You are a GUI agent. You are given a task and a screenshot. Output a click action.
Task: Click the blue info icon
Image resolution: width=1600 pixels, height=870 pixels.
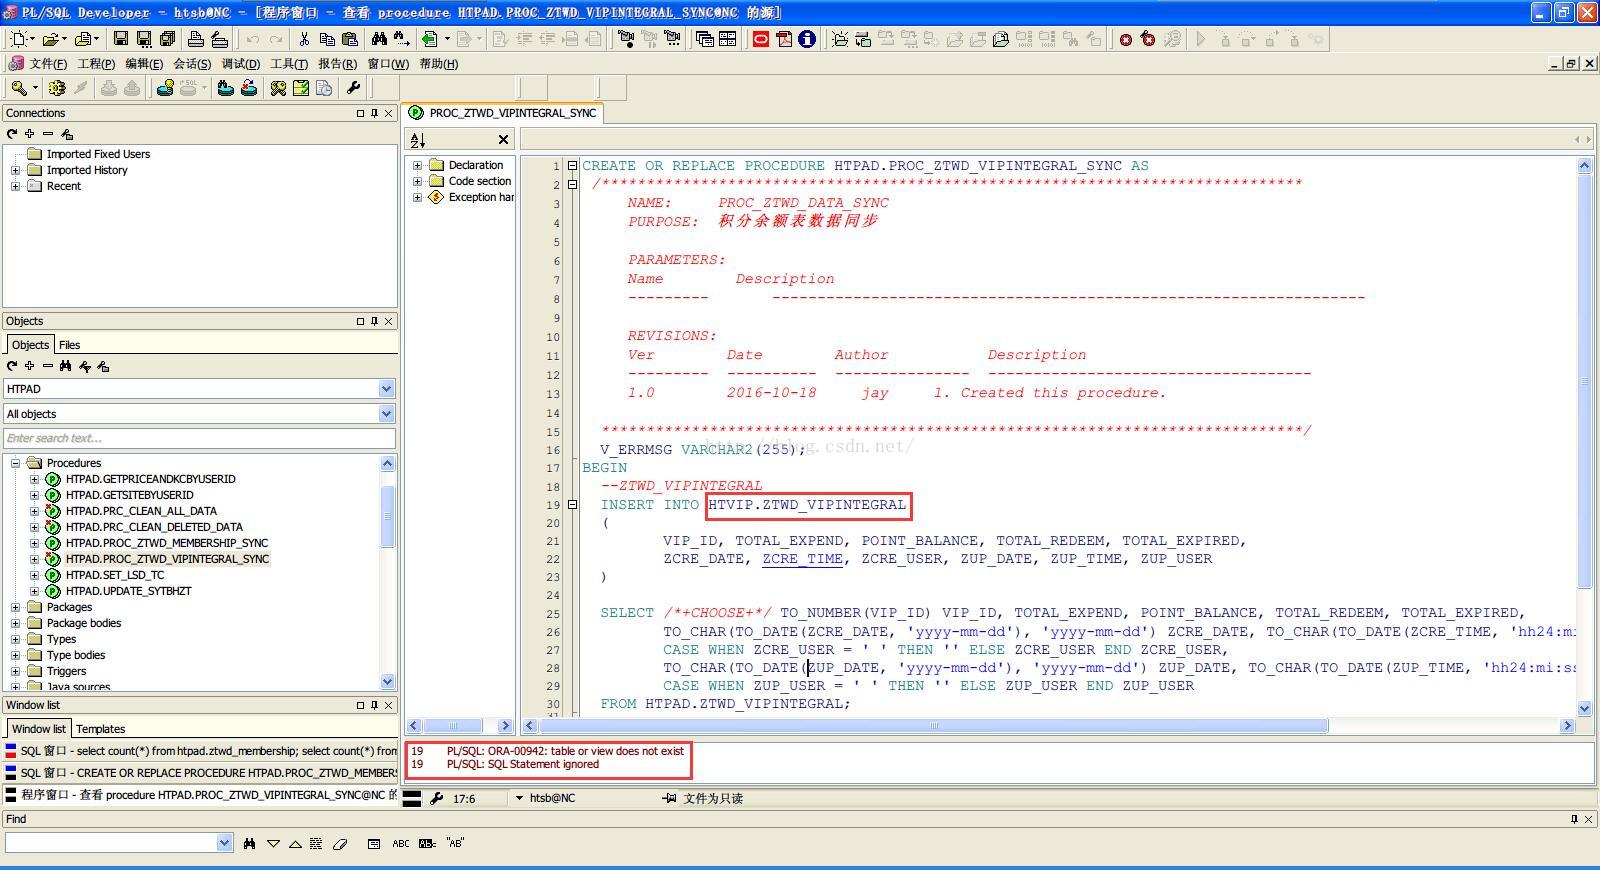(807, 39)
